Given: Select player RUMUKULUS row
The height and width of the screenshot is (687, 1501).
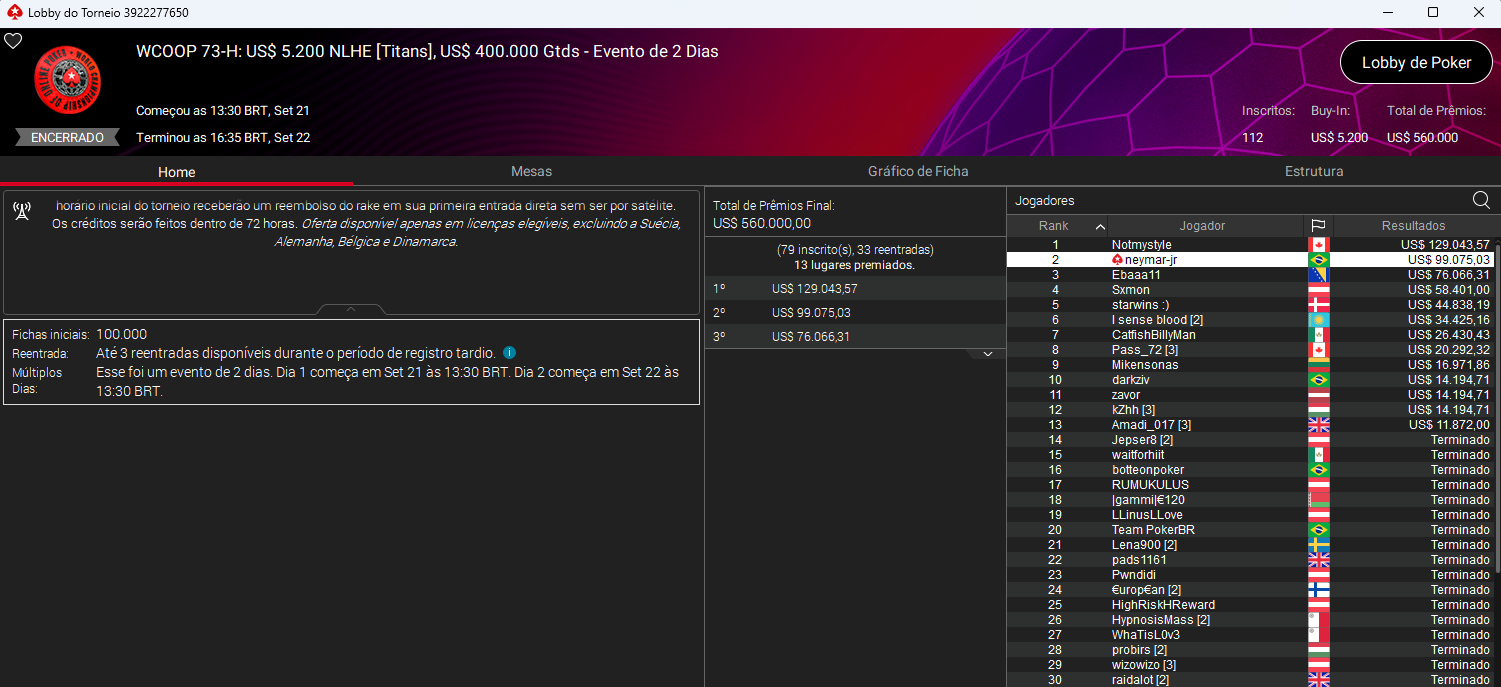Looking at the screenshot, I should [1250, 485].
